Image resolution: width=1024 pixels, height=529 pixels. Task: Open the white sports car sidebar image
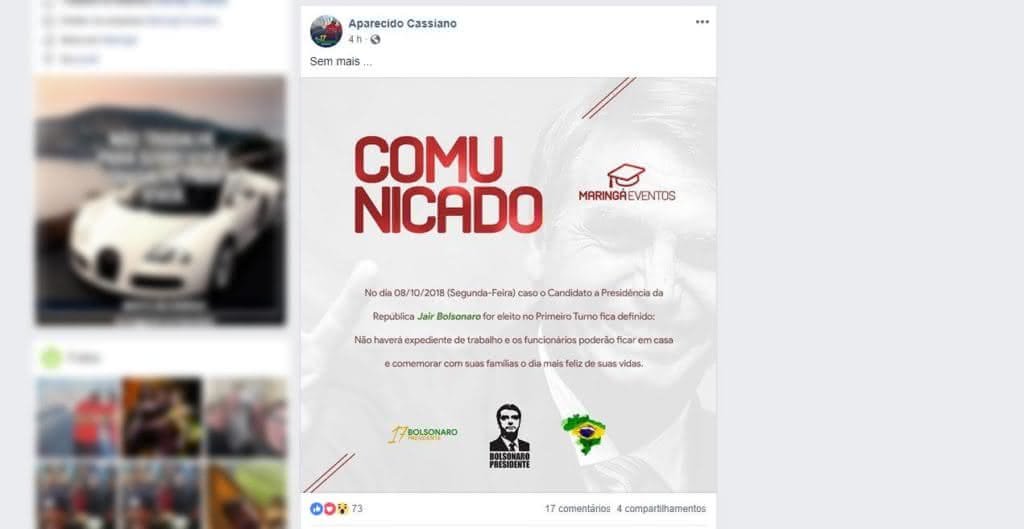coord(160,200)
